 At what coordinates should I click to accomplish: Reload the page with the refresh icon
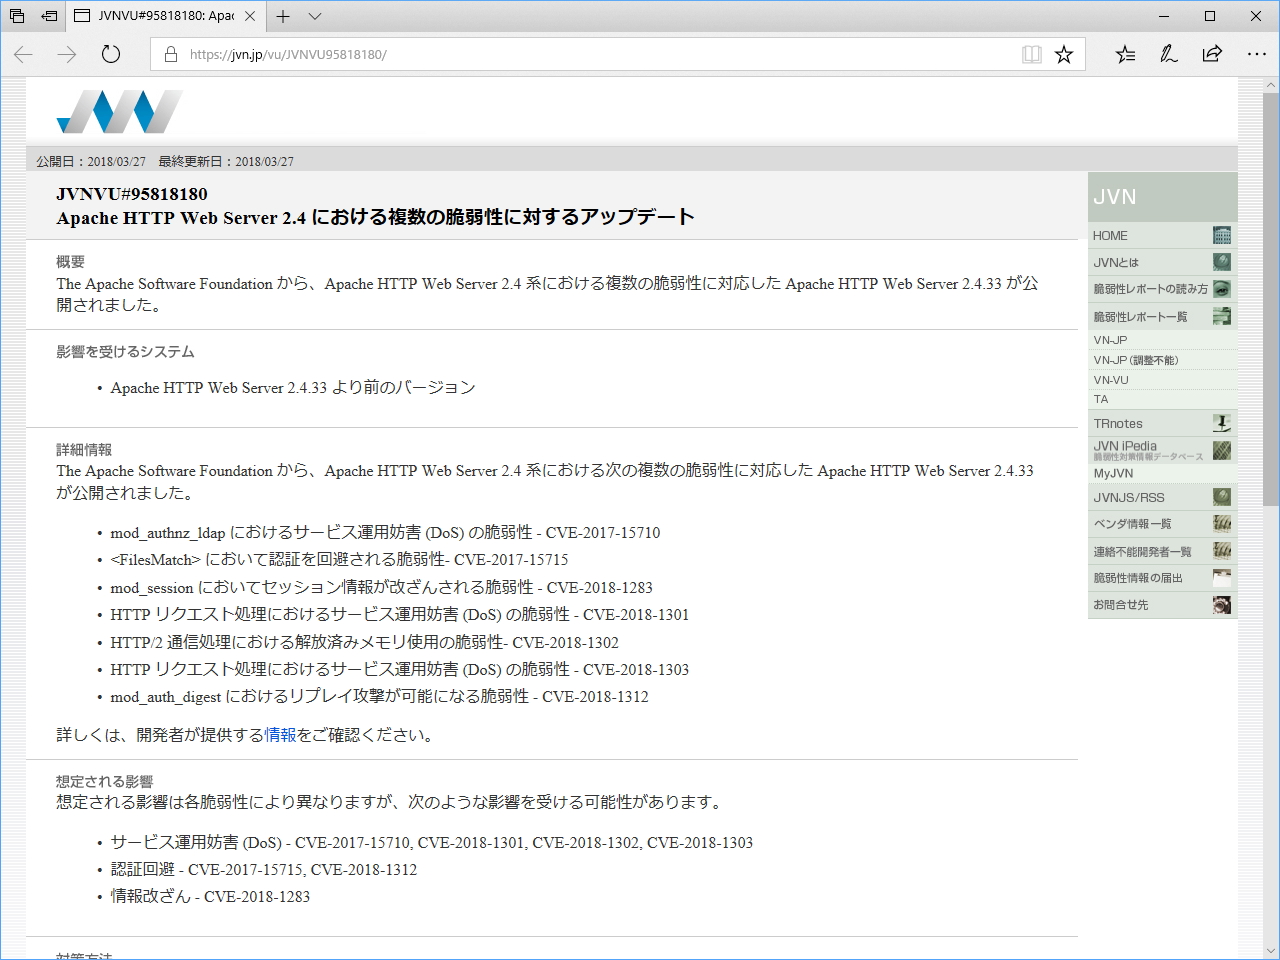110,54
